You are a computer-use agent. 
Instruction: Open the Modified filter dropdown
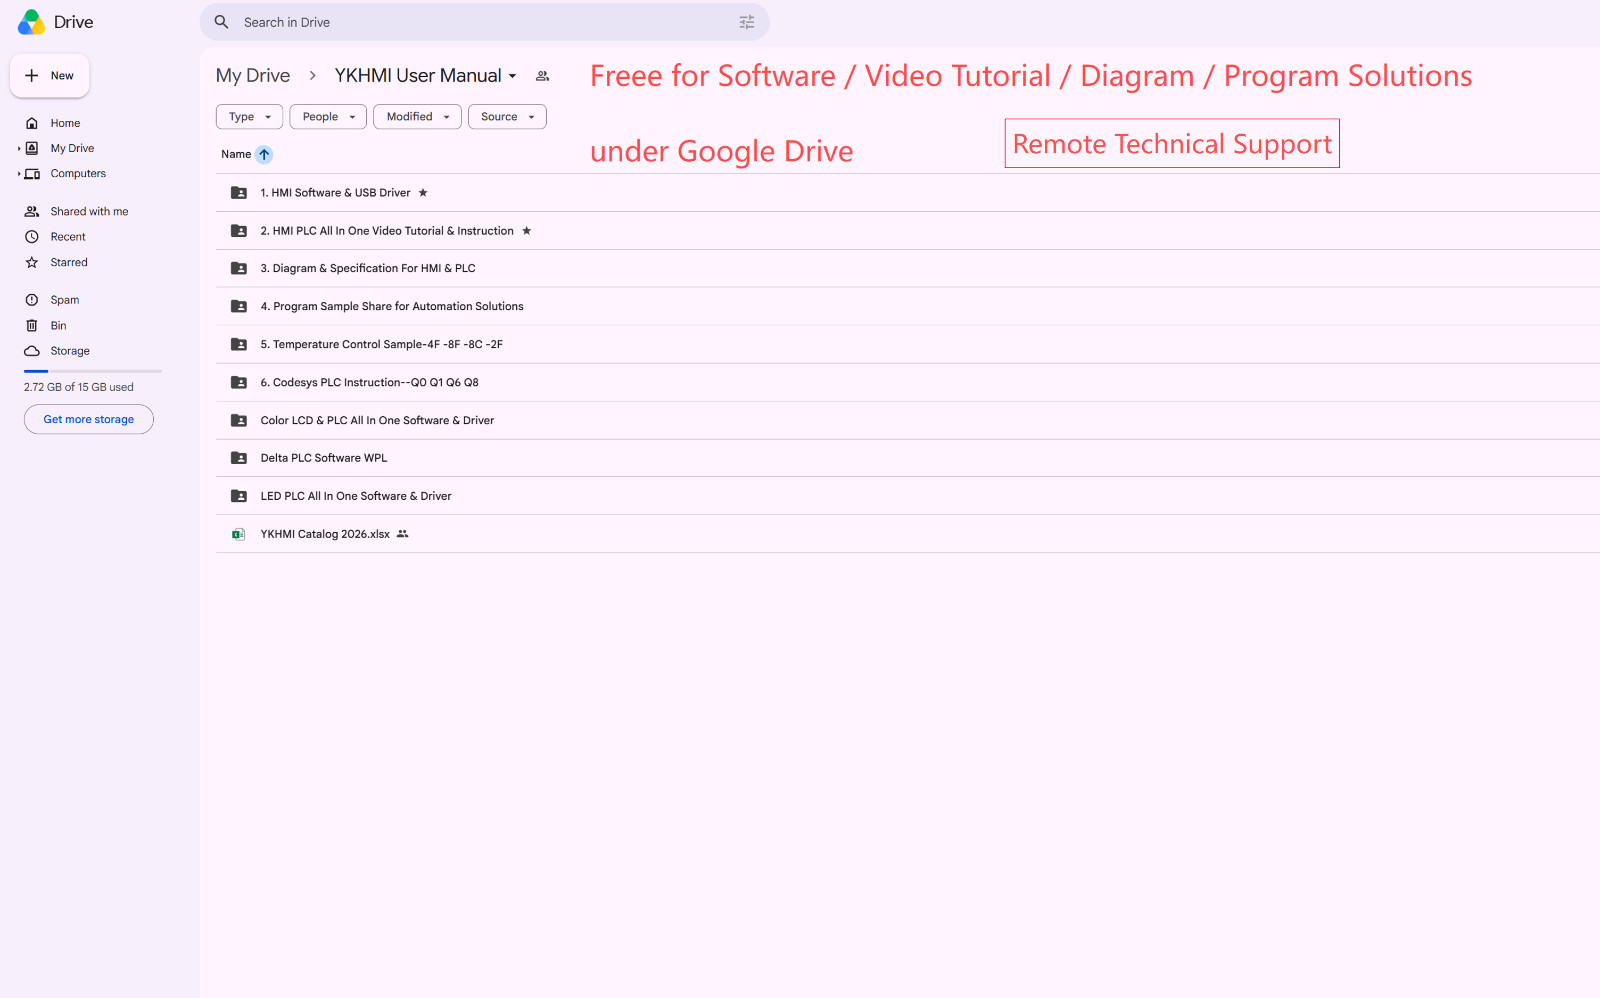click(x=418, y=117)
